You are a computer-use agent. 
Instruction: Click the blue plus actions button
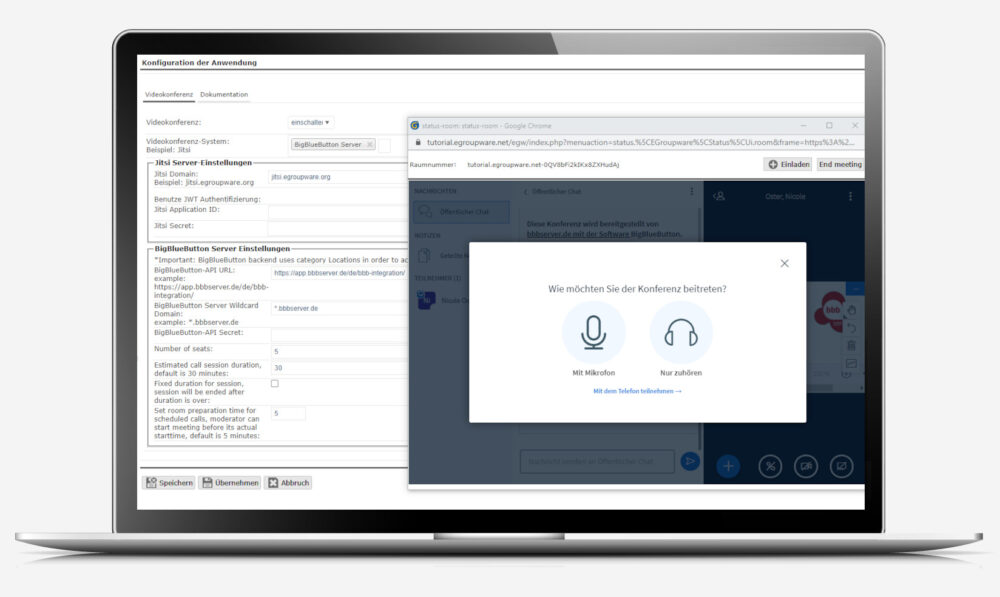pyautogui.click(x=728, y=464)
